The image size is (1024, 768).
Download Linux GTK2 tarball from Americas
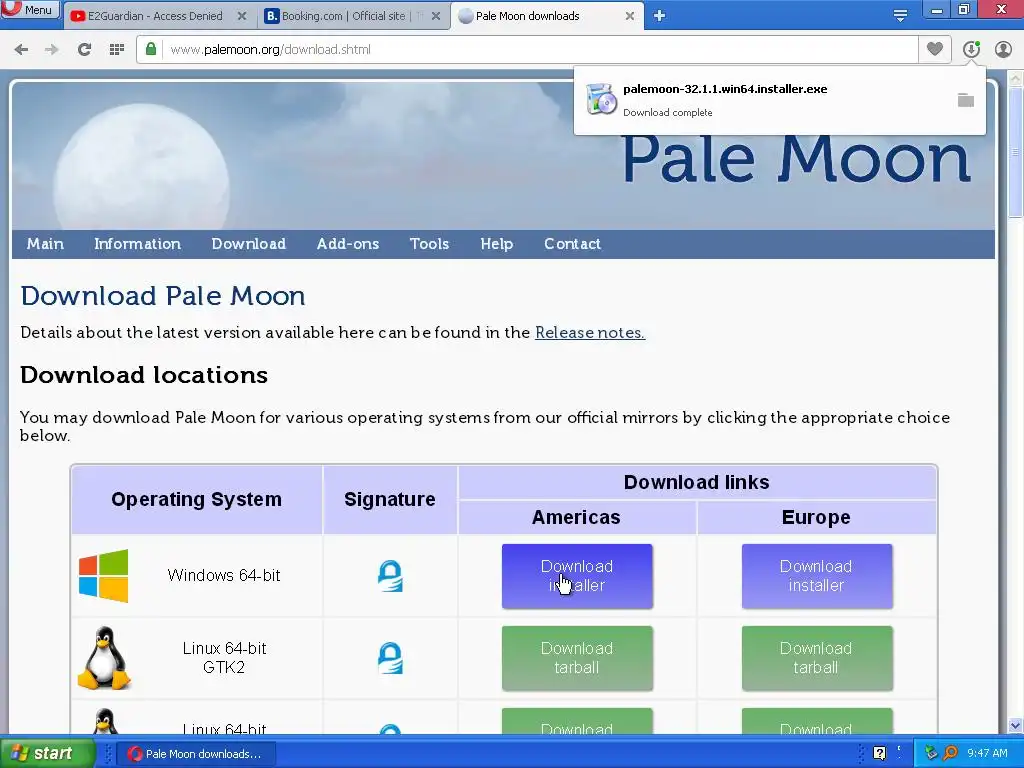pyautogui.click(x=577, y=658)
